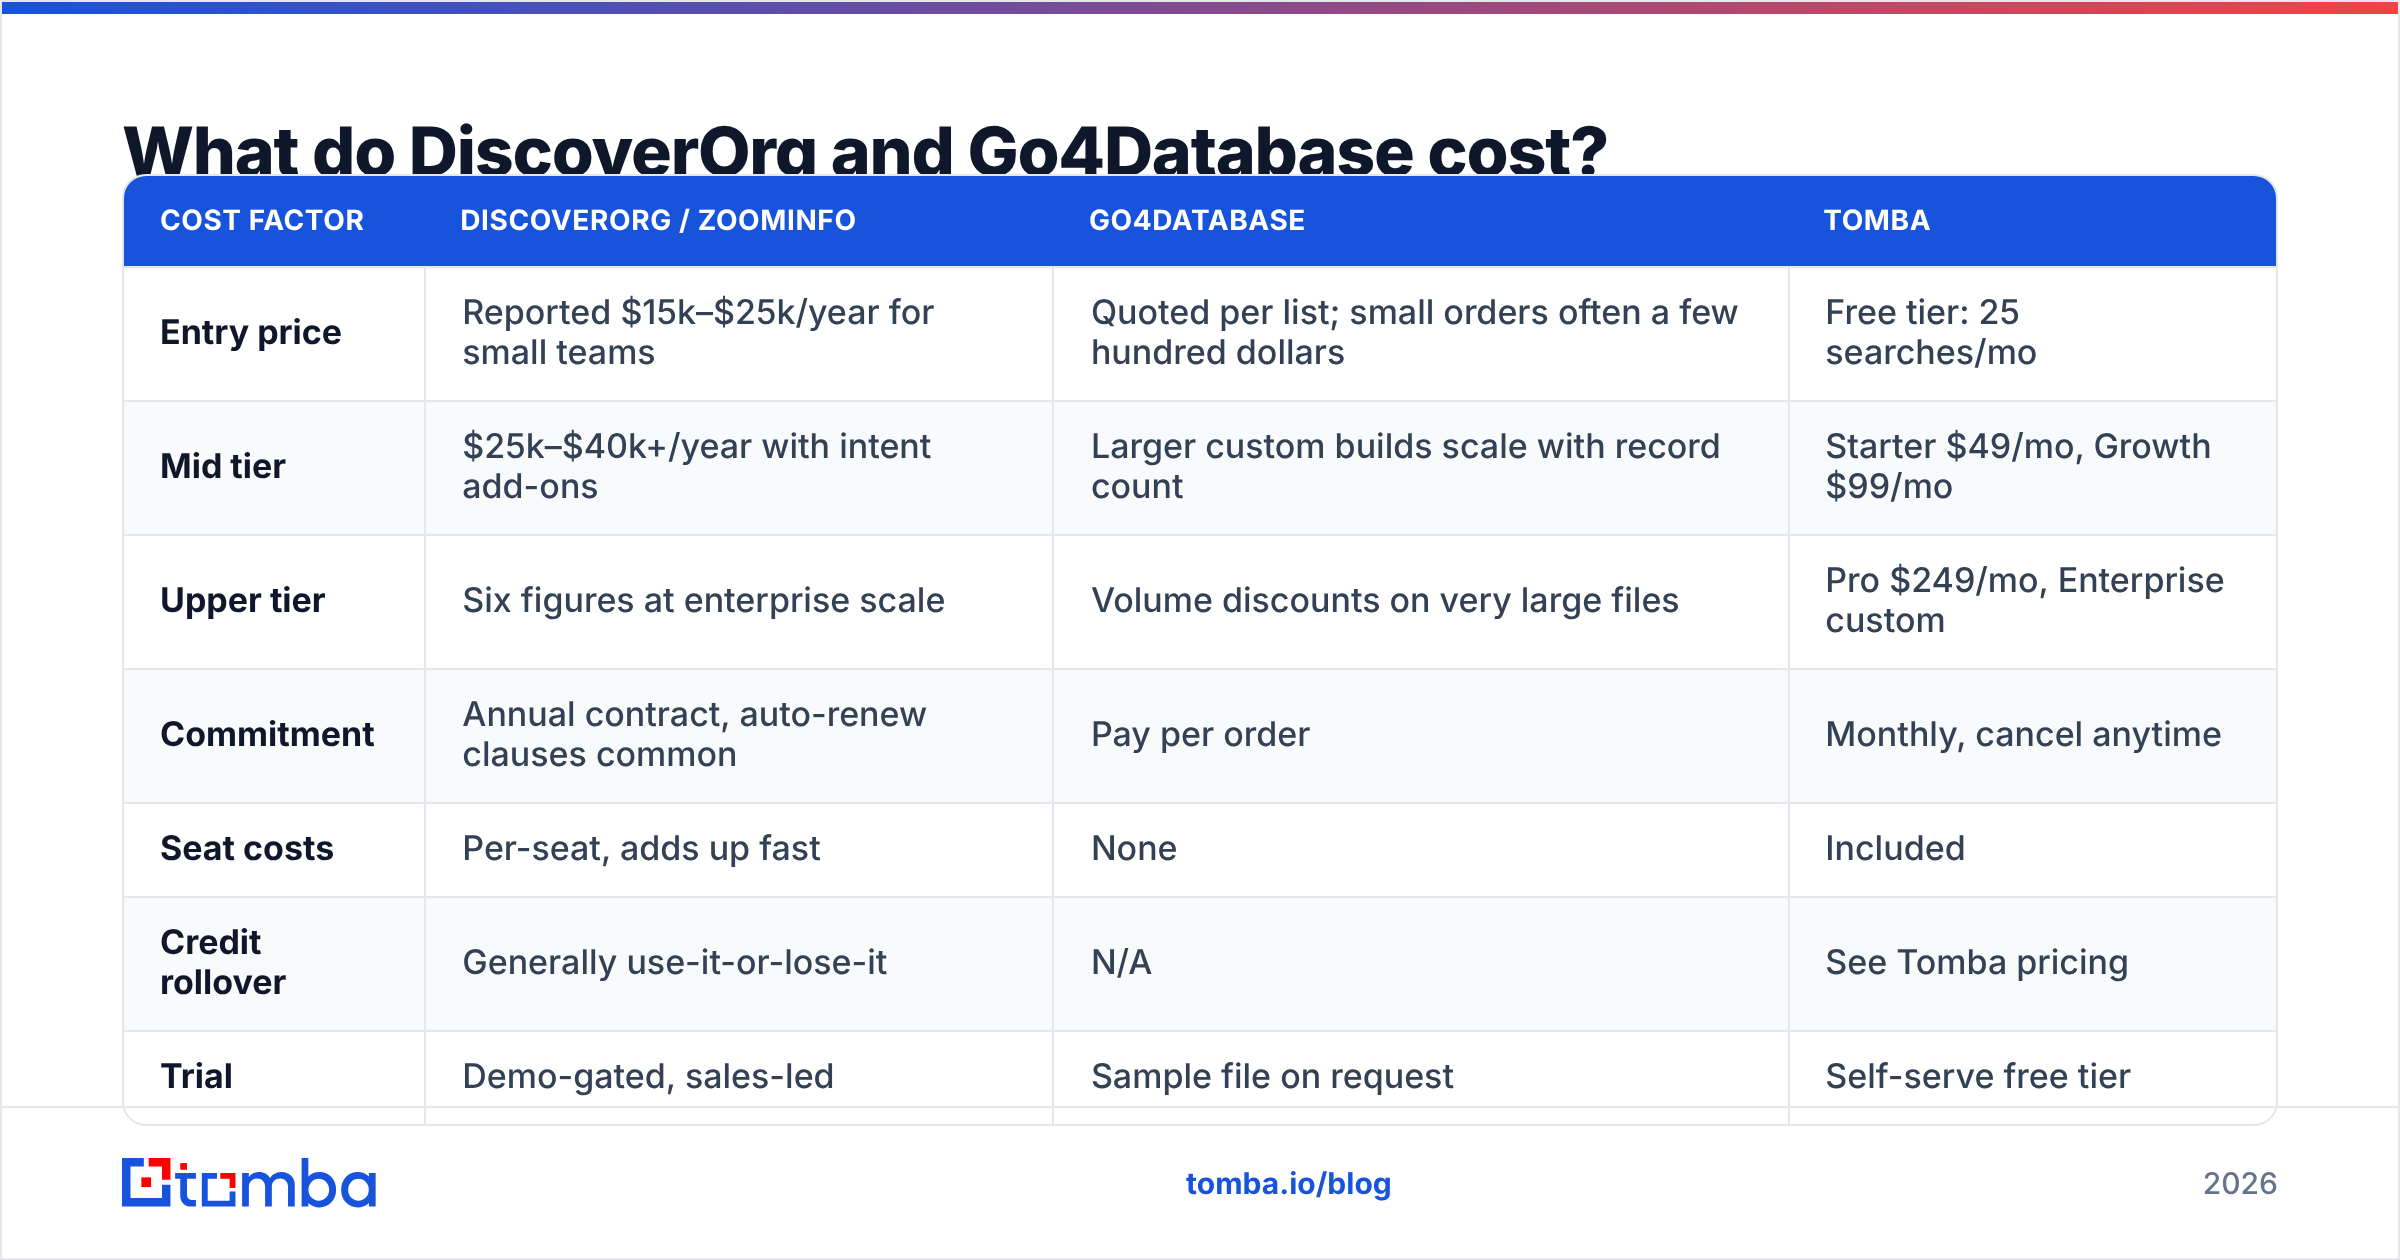Viewport: 2400px width, 1260px height.
Task: Click 'Sample file on request' cell
Action: pyautogui.click(x=1272, y=1076)
